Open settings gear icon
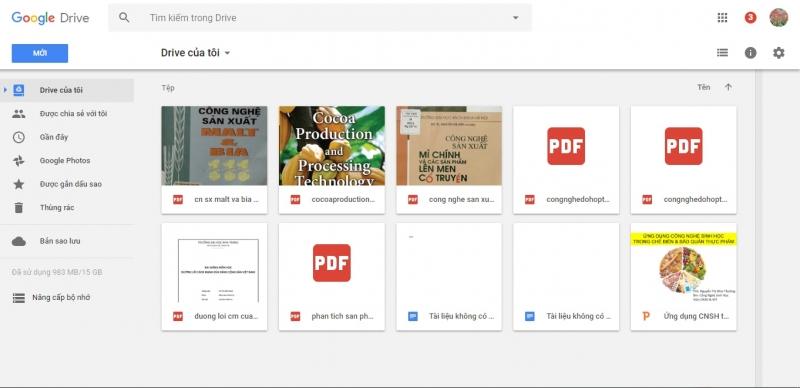800x388 pixels. pos(779,53)
